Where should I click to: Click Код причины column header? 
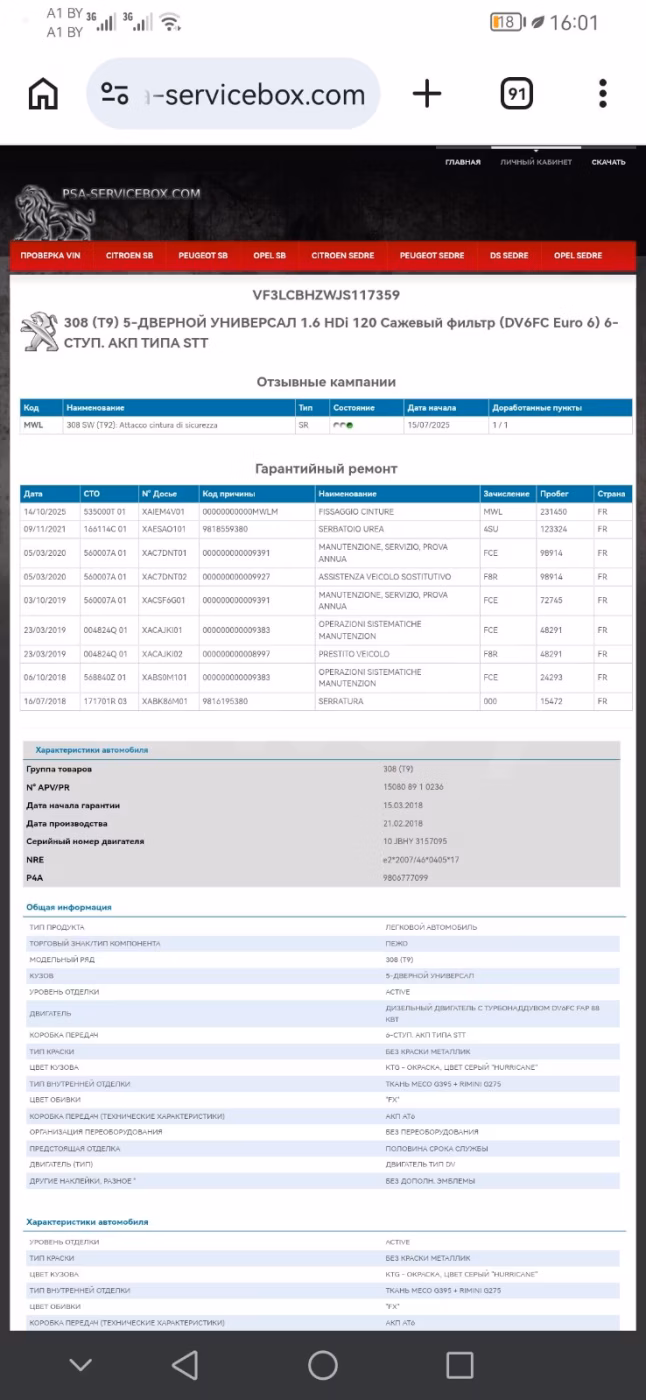coord(228,494)
